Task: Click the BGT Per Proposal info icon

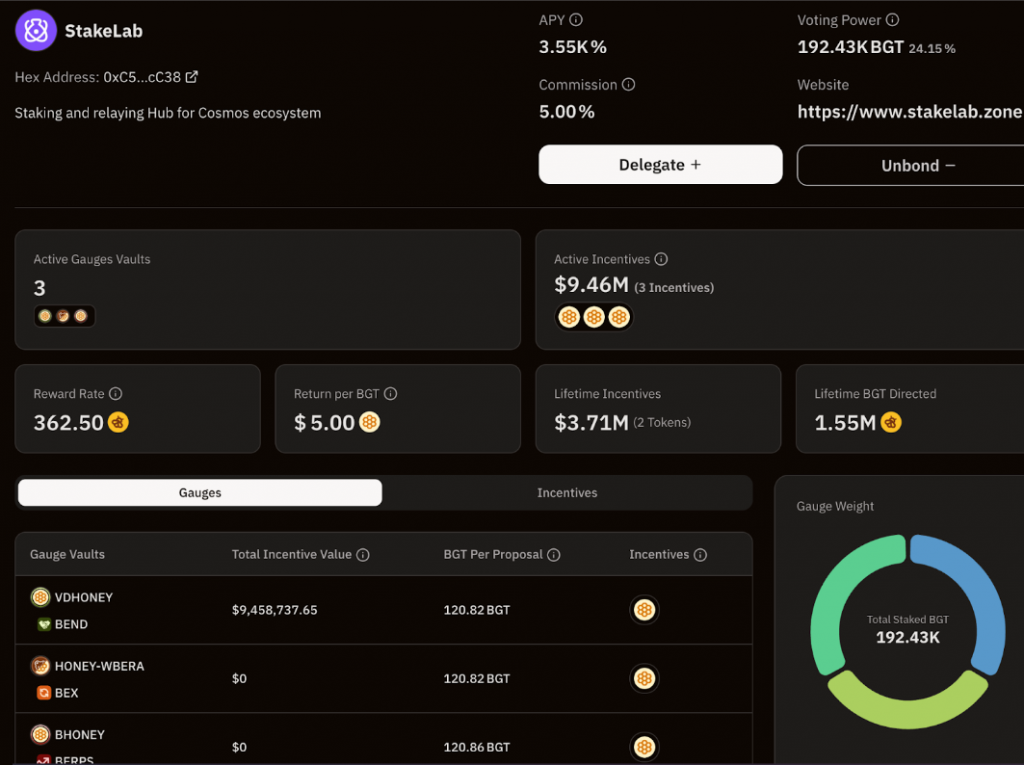Action: [553, 555]
